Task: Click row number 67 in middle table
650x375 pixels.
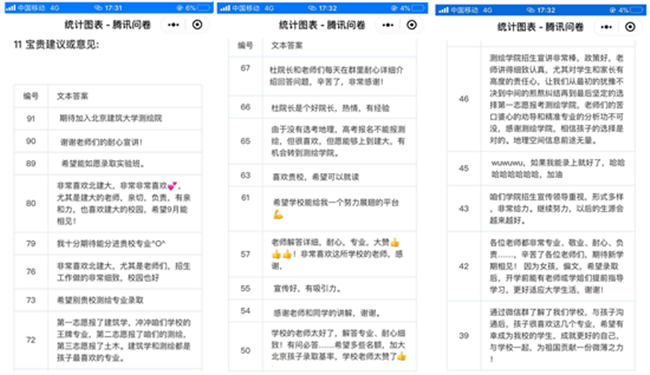Action: tap(245, 68)
